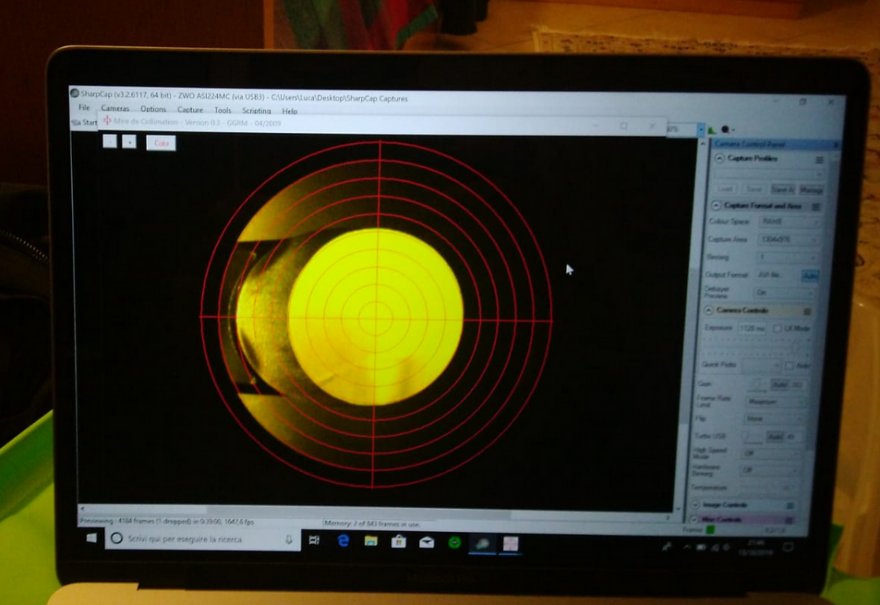Open the Mail app from the taskbar
880x605 pixels.
point(427,542)
